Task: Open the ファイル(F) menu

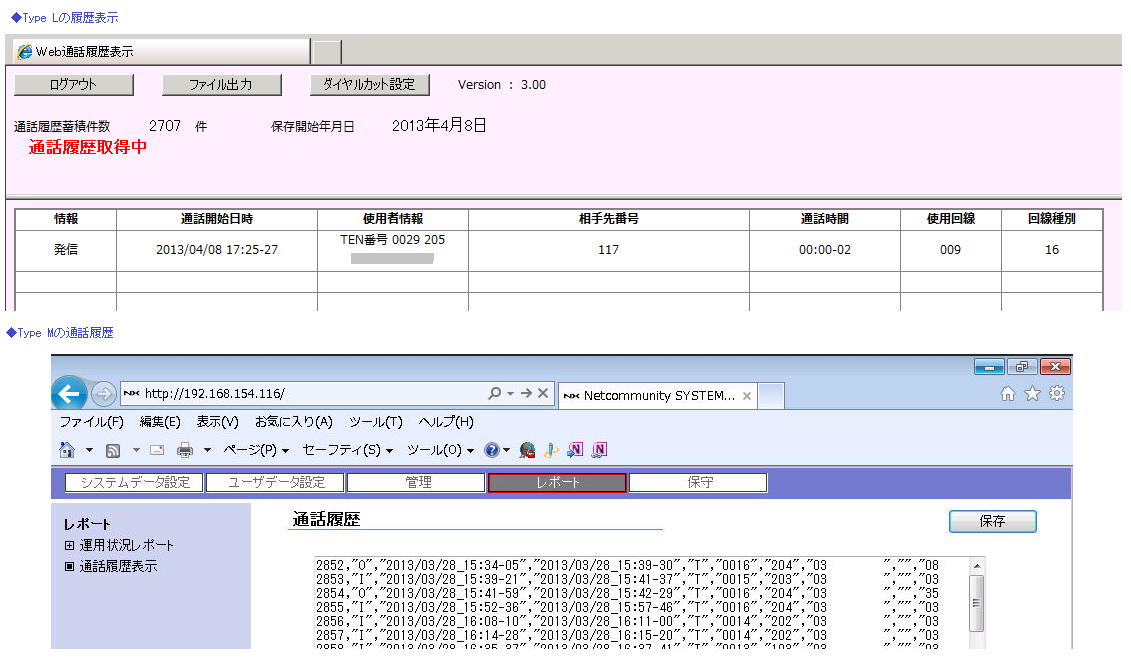Action: point(91,422)
